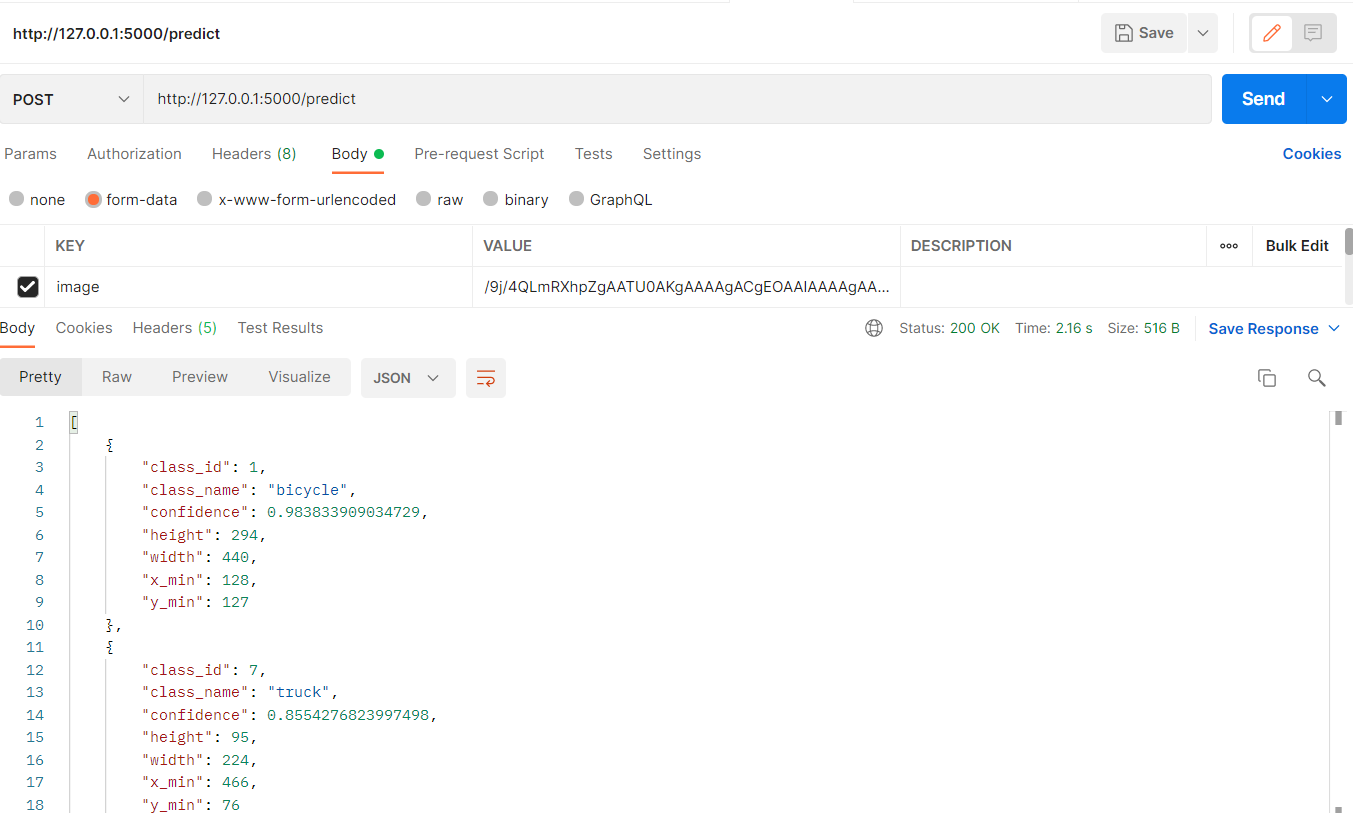Click the request URL input field

coord(677,99)
